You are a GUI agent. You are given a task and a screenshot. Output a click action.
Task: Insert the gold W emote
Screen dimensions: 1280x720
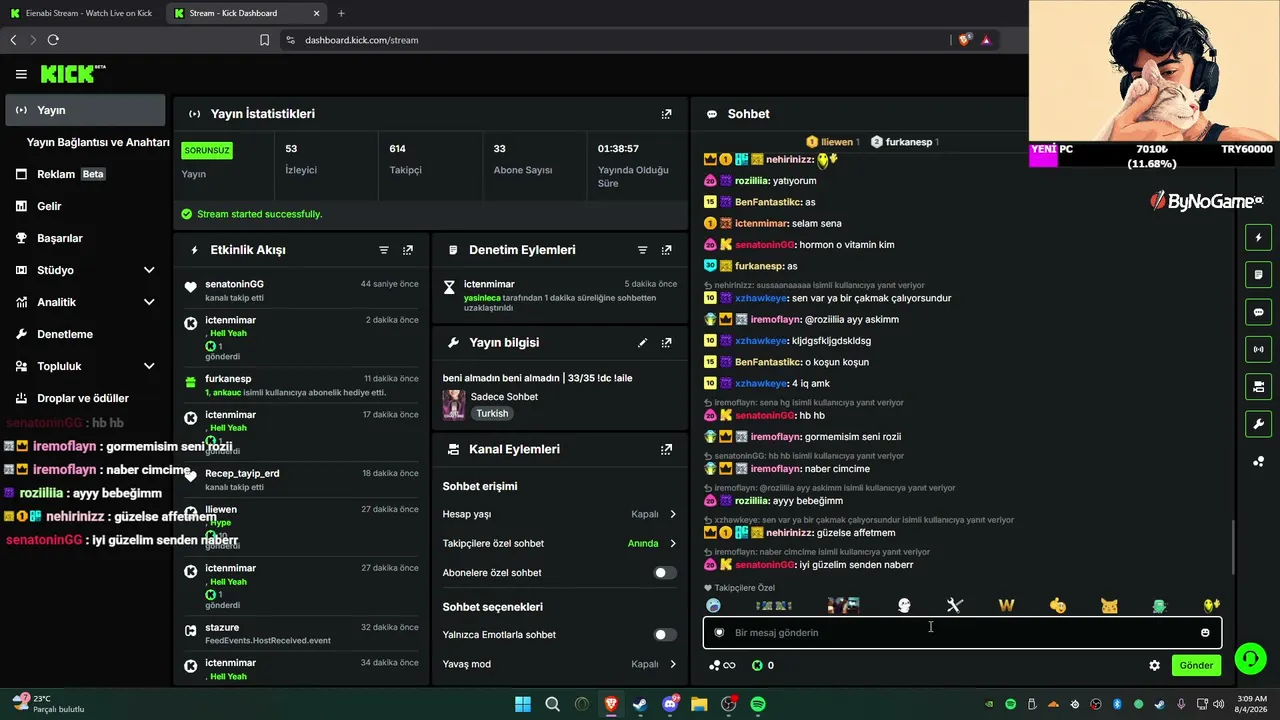pos(1006,606)
